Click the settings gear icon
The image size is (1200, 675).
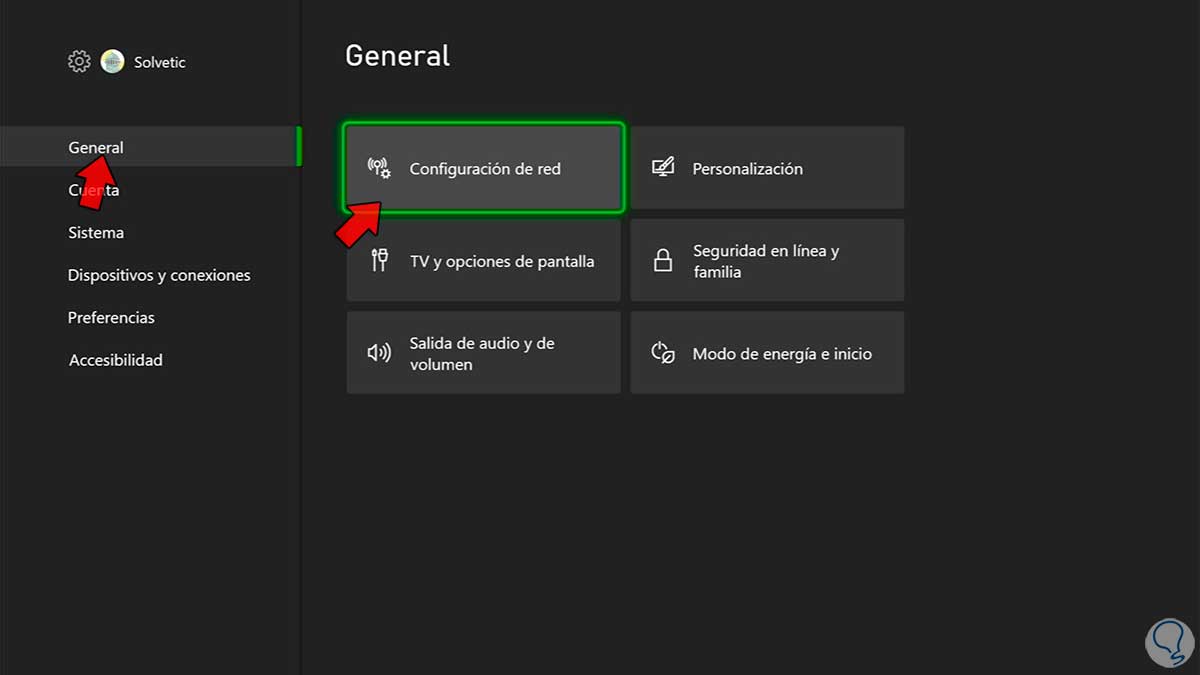coord(79,62)
